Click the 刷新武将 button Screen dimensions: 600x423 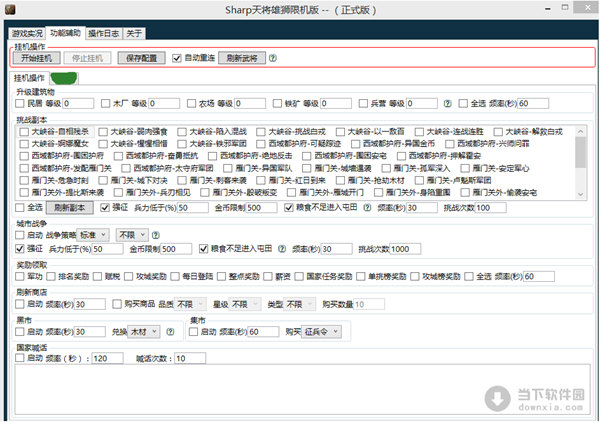pos(242,58)
